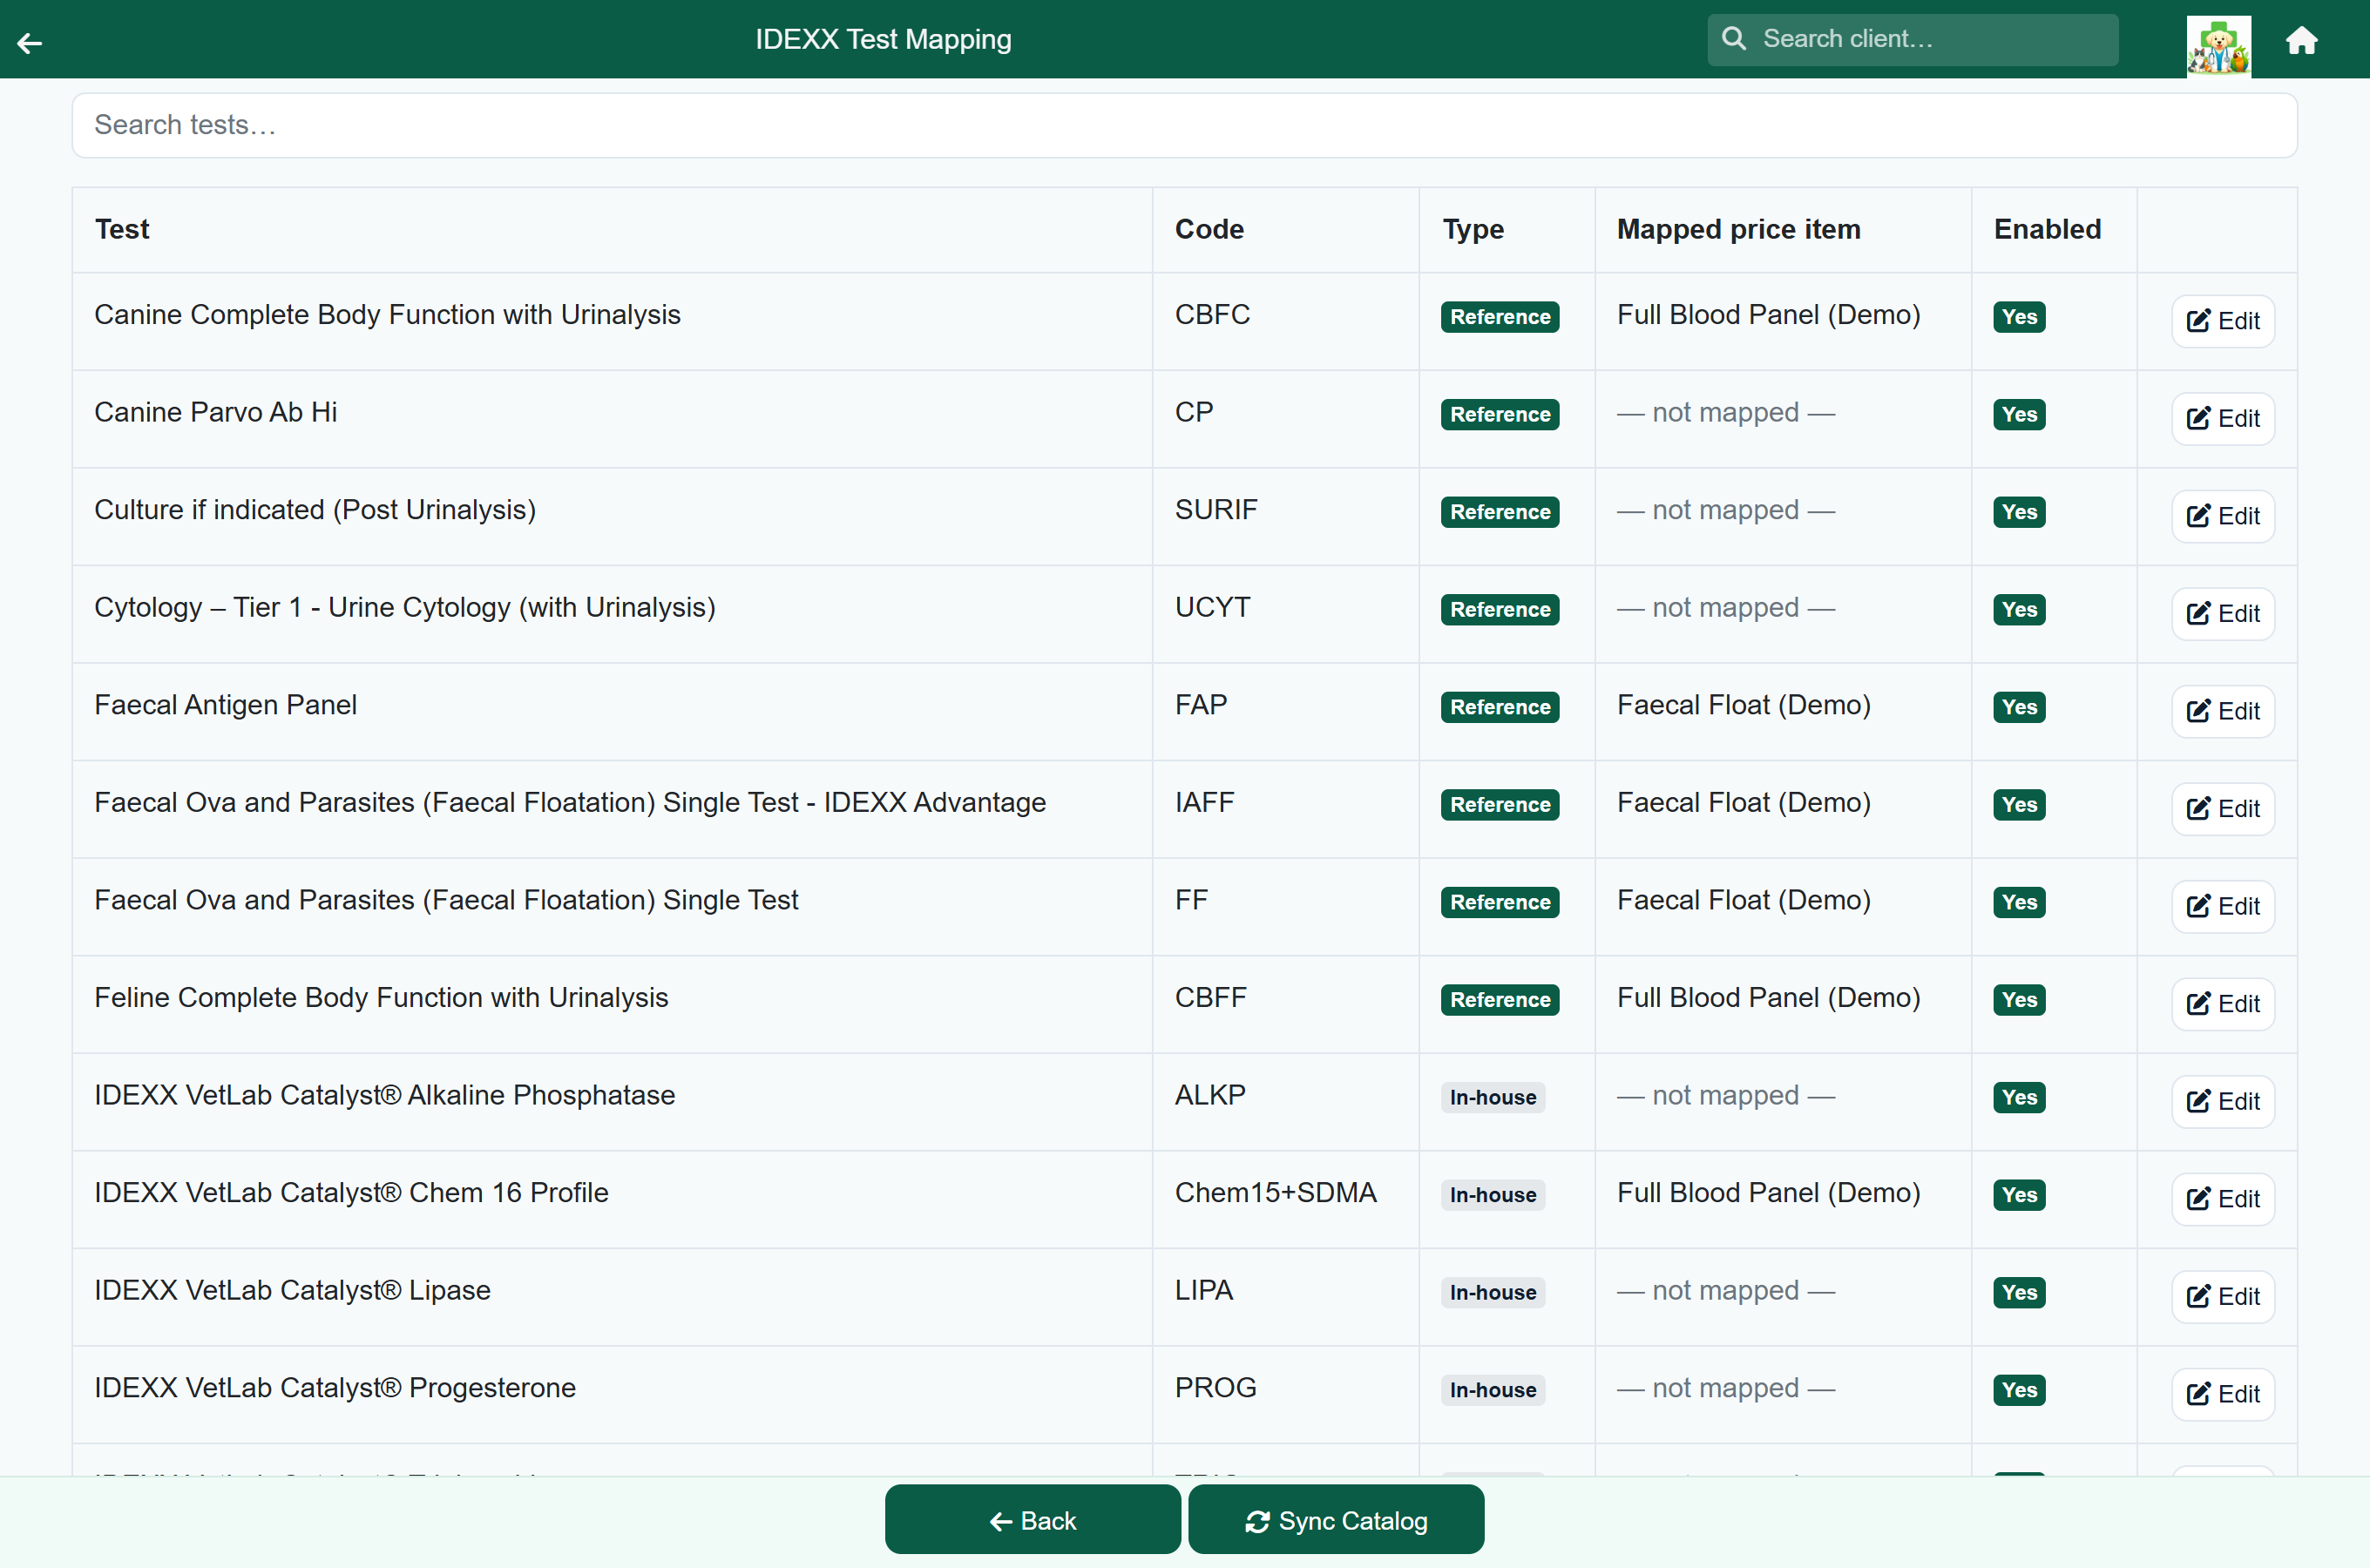Open the clinic logo avatar
Screen dimensions: 2370x1568
[x=2218, y=46]
